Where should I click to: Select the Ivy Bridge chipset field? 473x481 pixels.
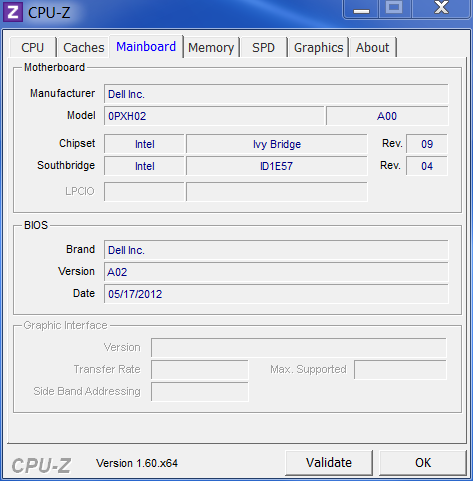277,144
